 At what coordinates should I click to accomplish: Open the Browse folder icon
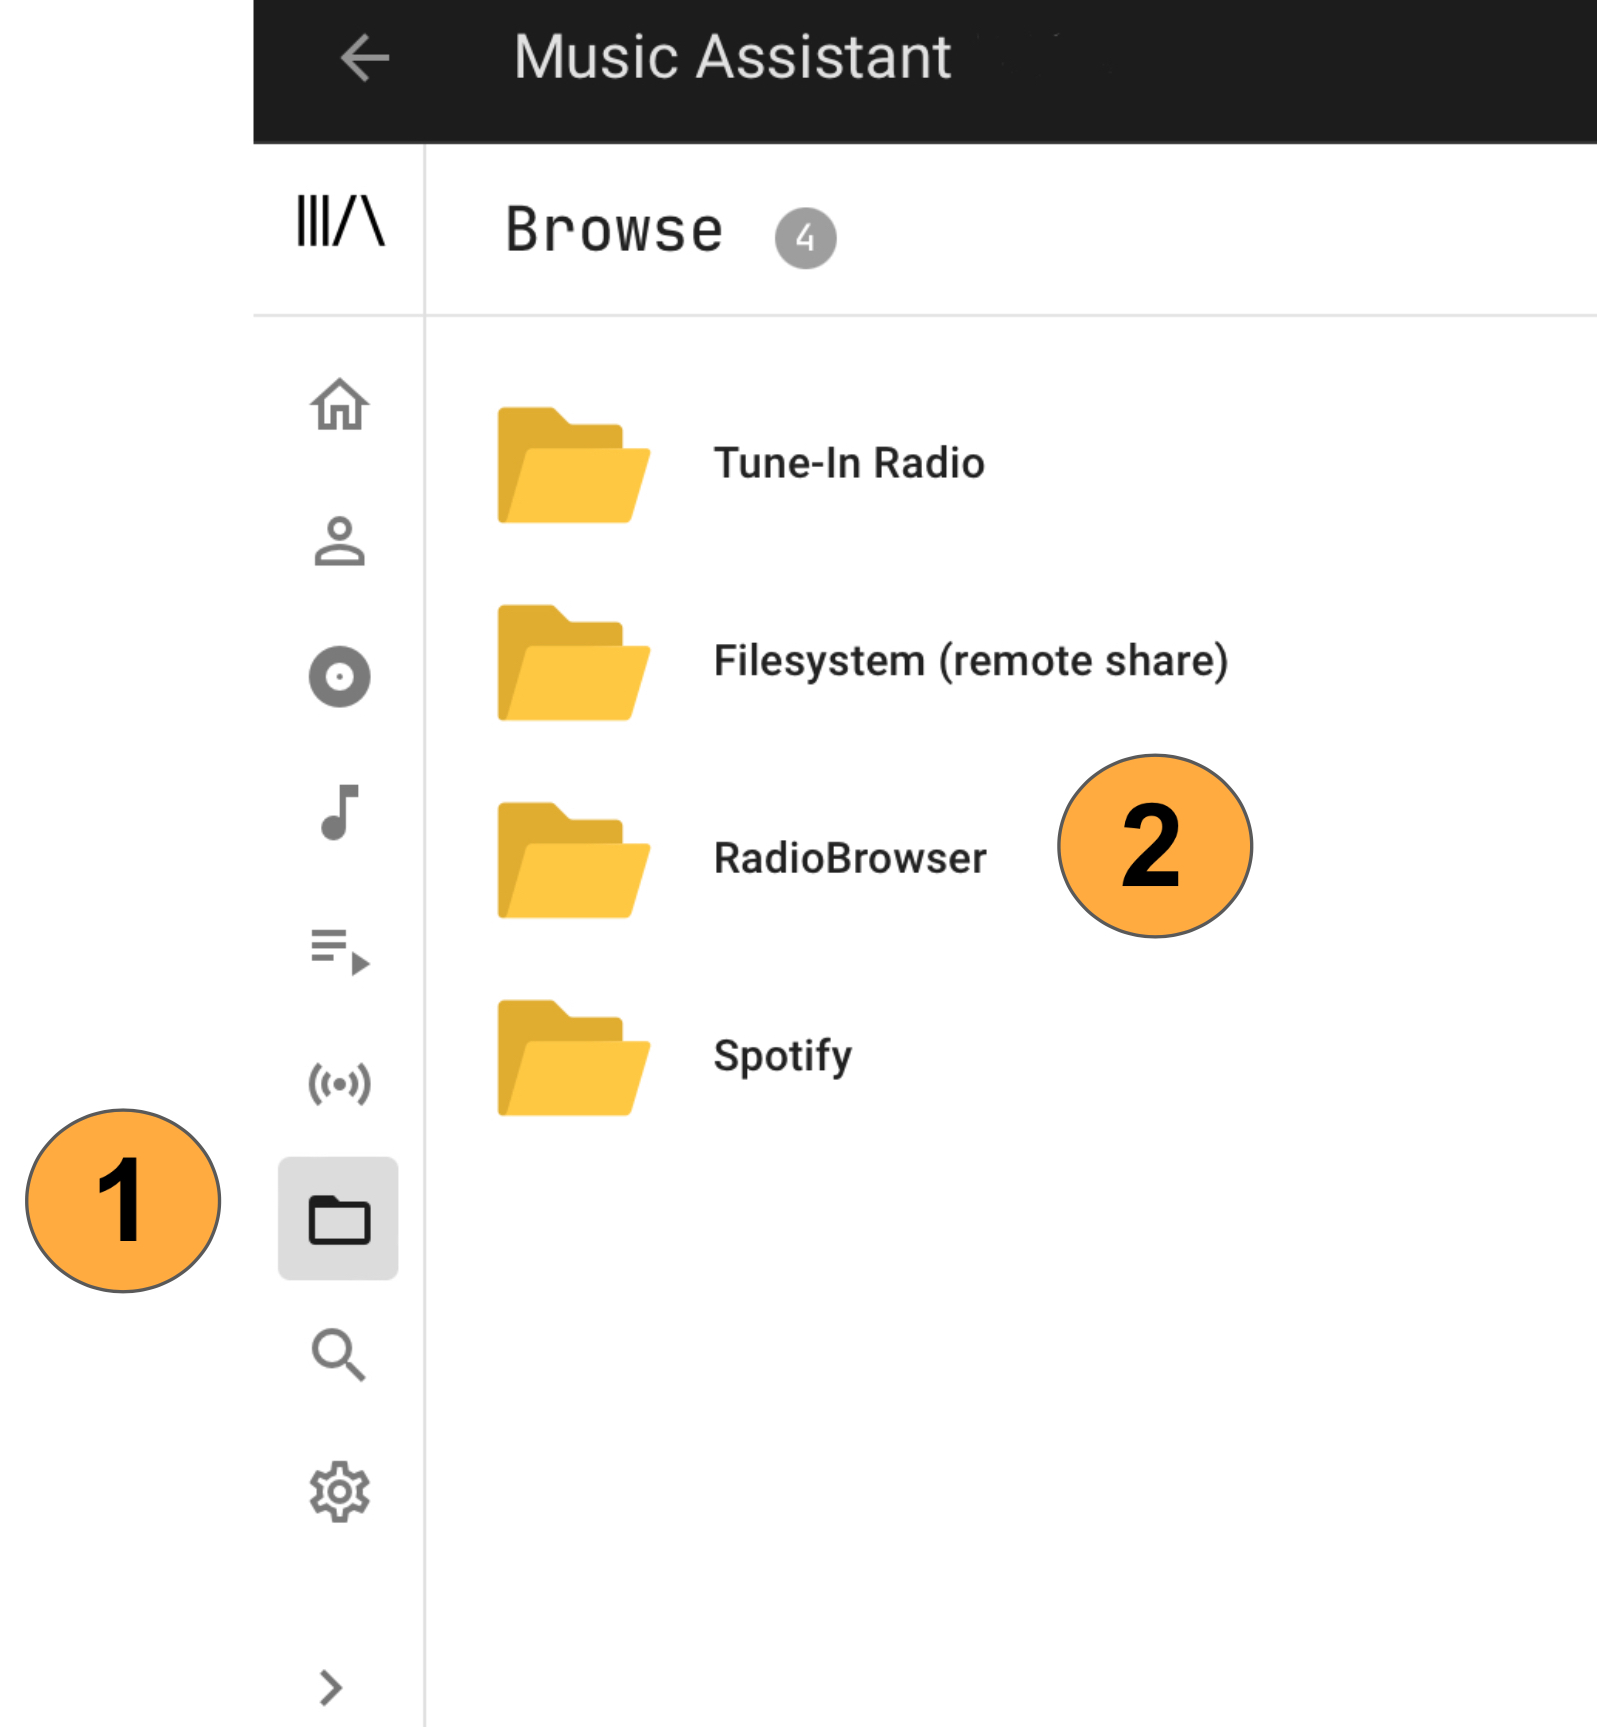click(339, 1219)
